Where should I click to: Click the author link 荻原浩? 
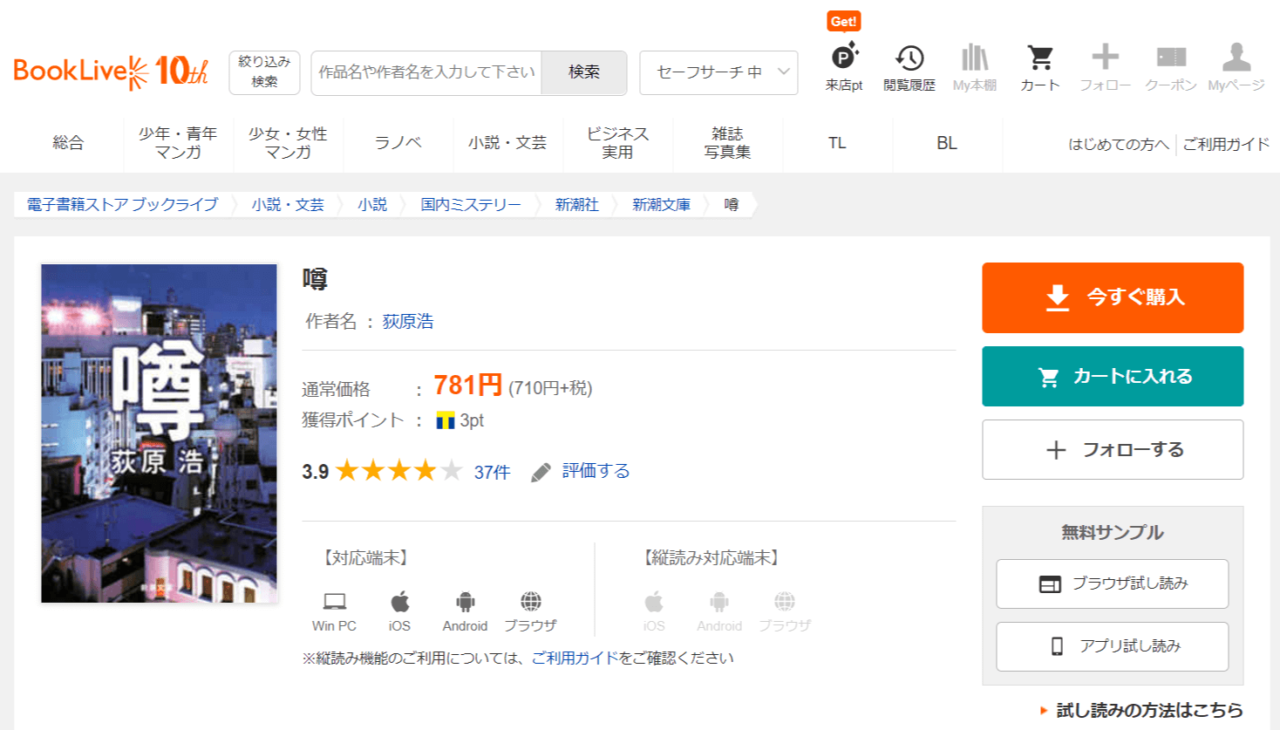pos(408,322)
